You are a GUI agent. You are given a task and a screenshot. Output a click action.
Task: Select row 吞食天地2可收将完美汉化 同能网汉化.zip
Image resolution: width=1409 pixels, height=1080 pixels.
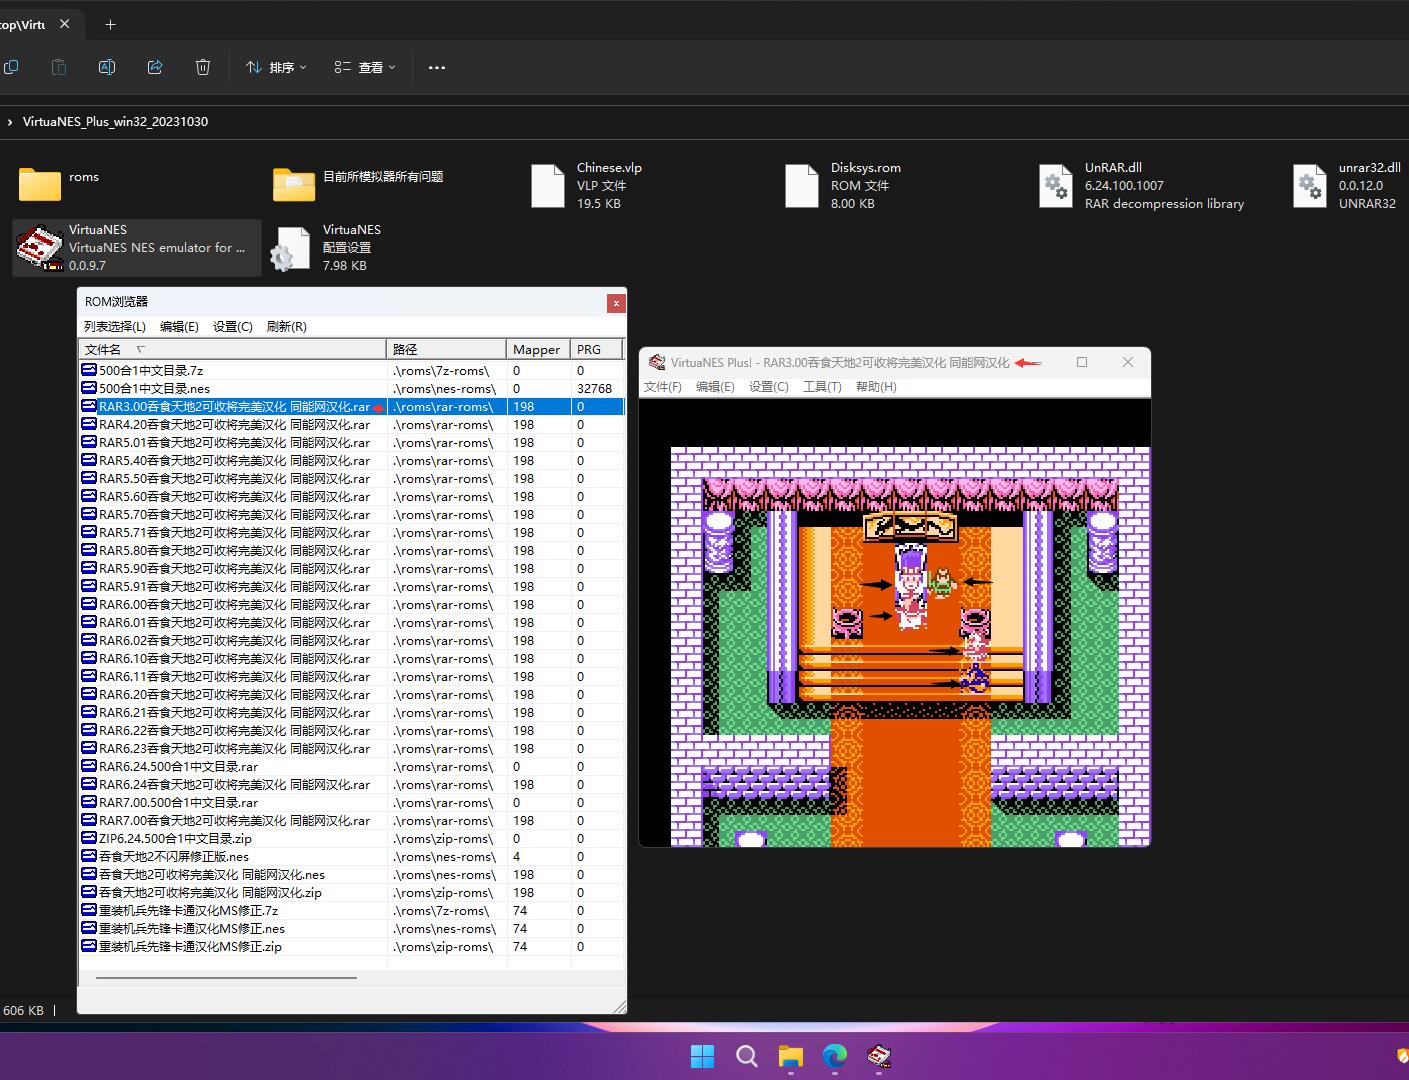click(352, 892)
